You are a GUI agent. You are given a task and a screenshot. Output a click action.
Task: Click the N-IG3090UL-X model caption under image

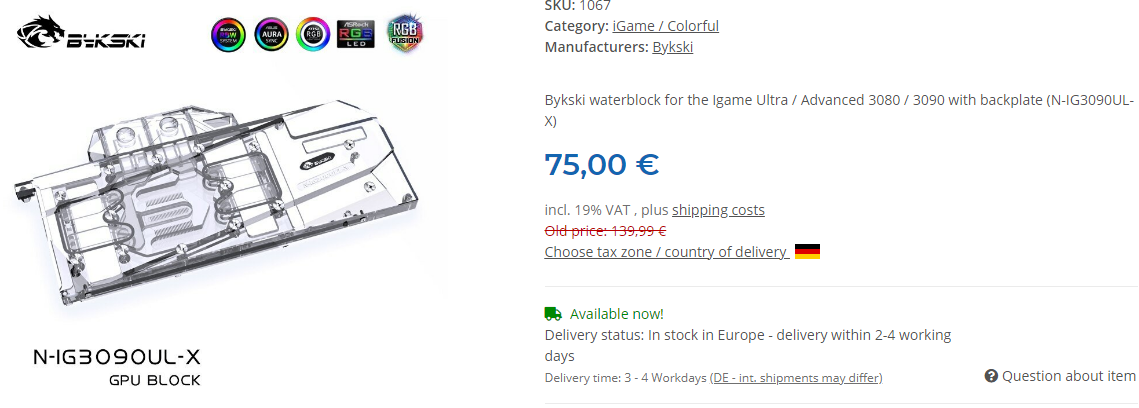117,357
